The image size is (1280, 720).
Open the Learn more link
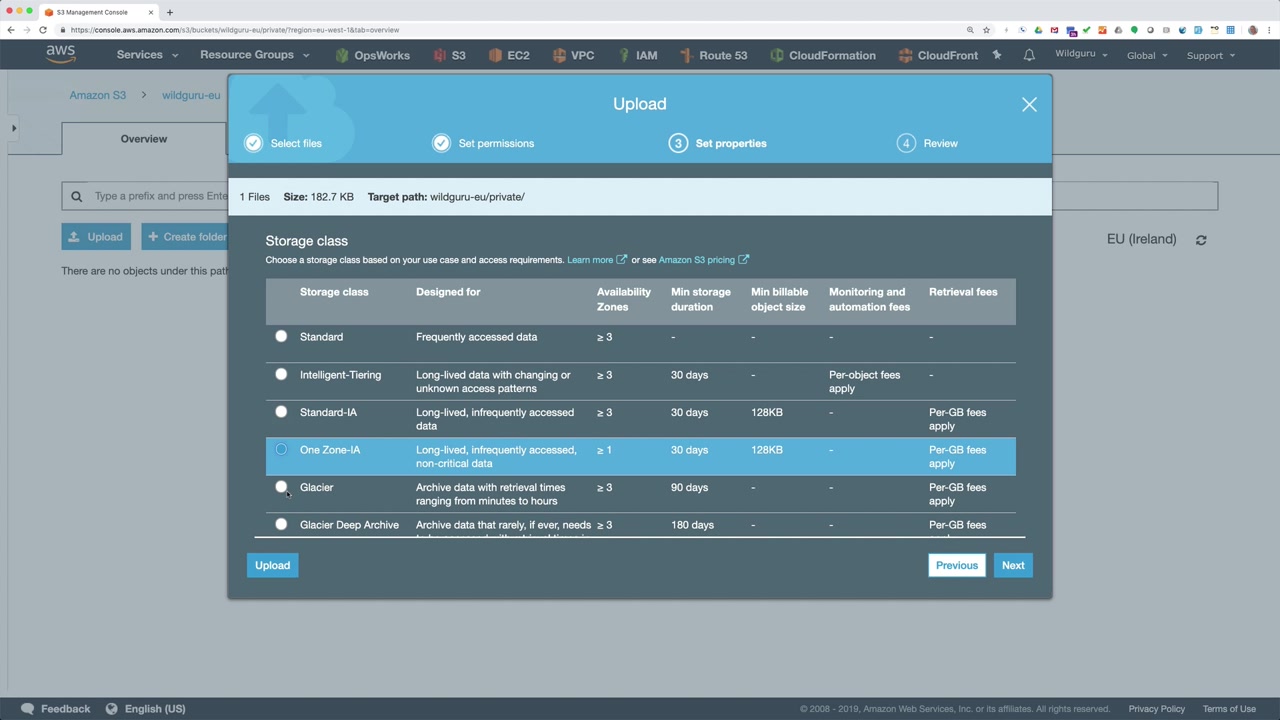[x=597, y=260]
